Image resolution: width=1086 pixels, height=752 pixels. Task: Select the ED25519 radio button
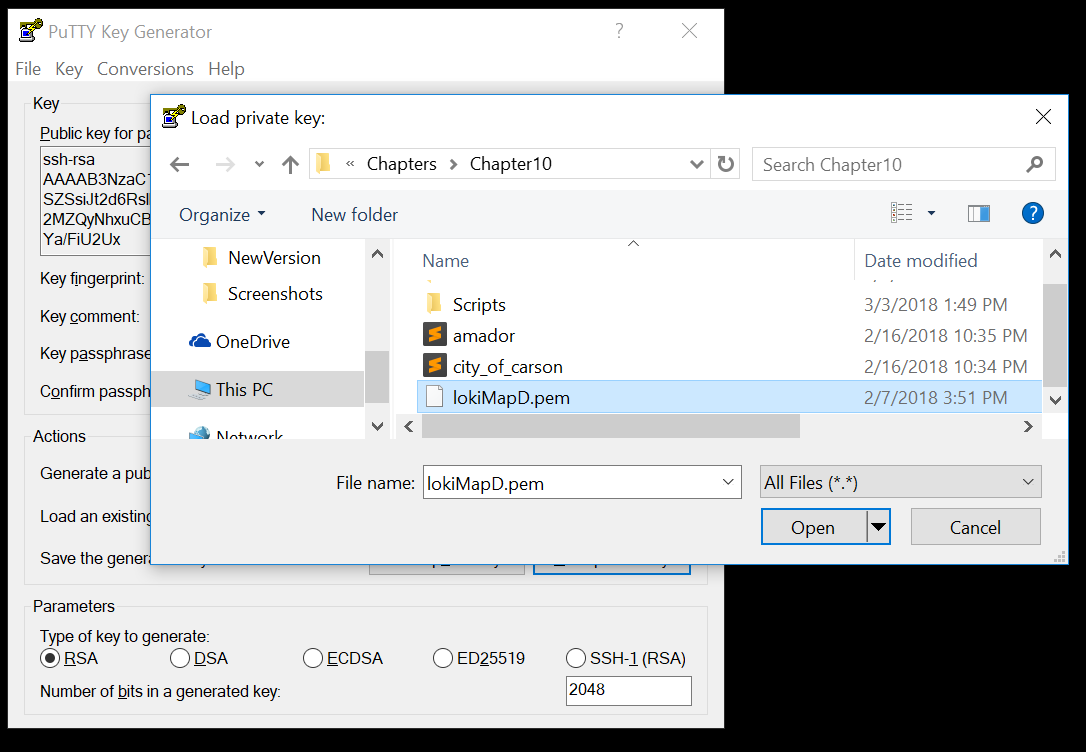(x=442, y=658)
